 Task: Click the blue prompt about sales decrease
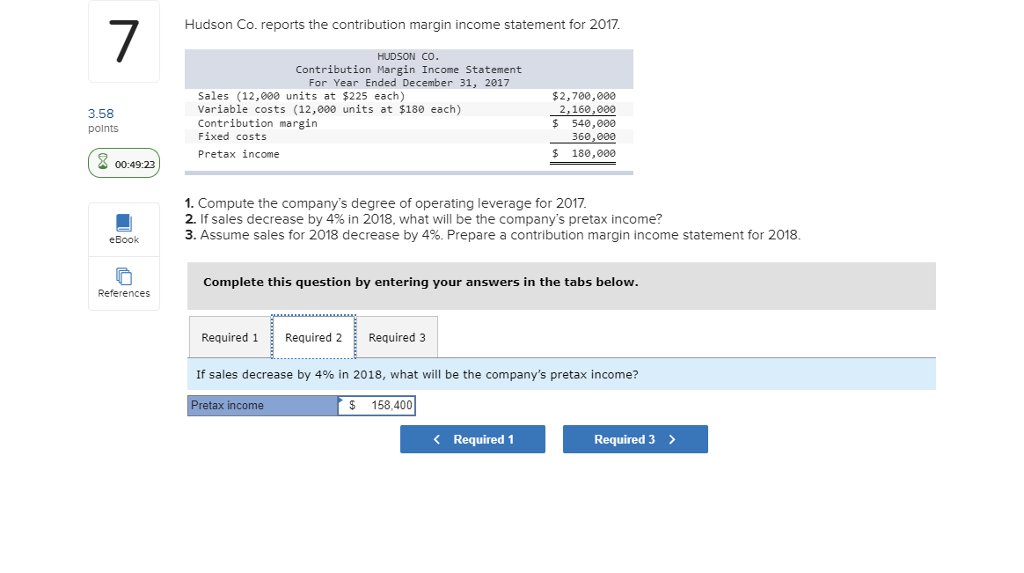click(561, 374)
